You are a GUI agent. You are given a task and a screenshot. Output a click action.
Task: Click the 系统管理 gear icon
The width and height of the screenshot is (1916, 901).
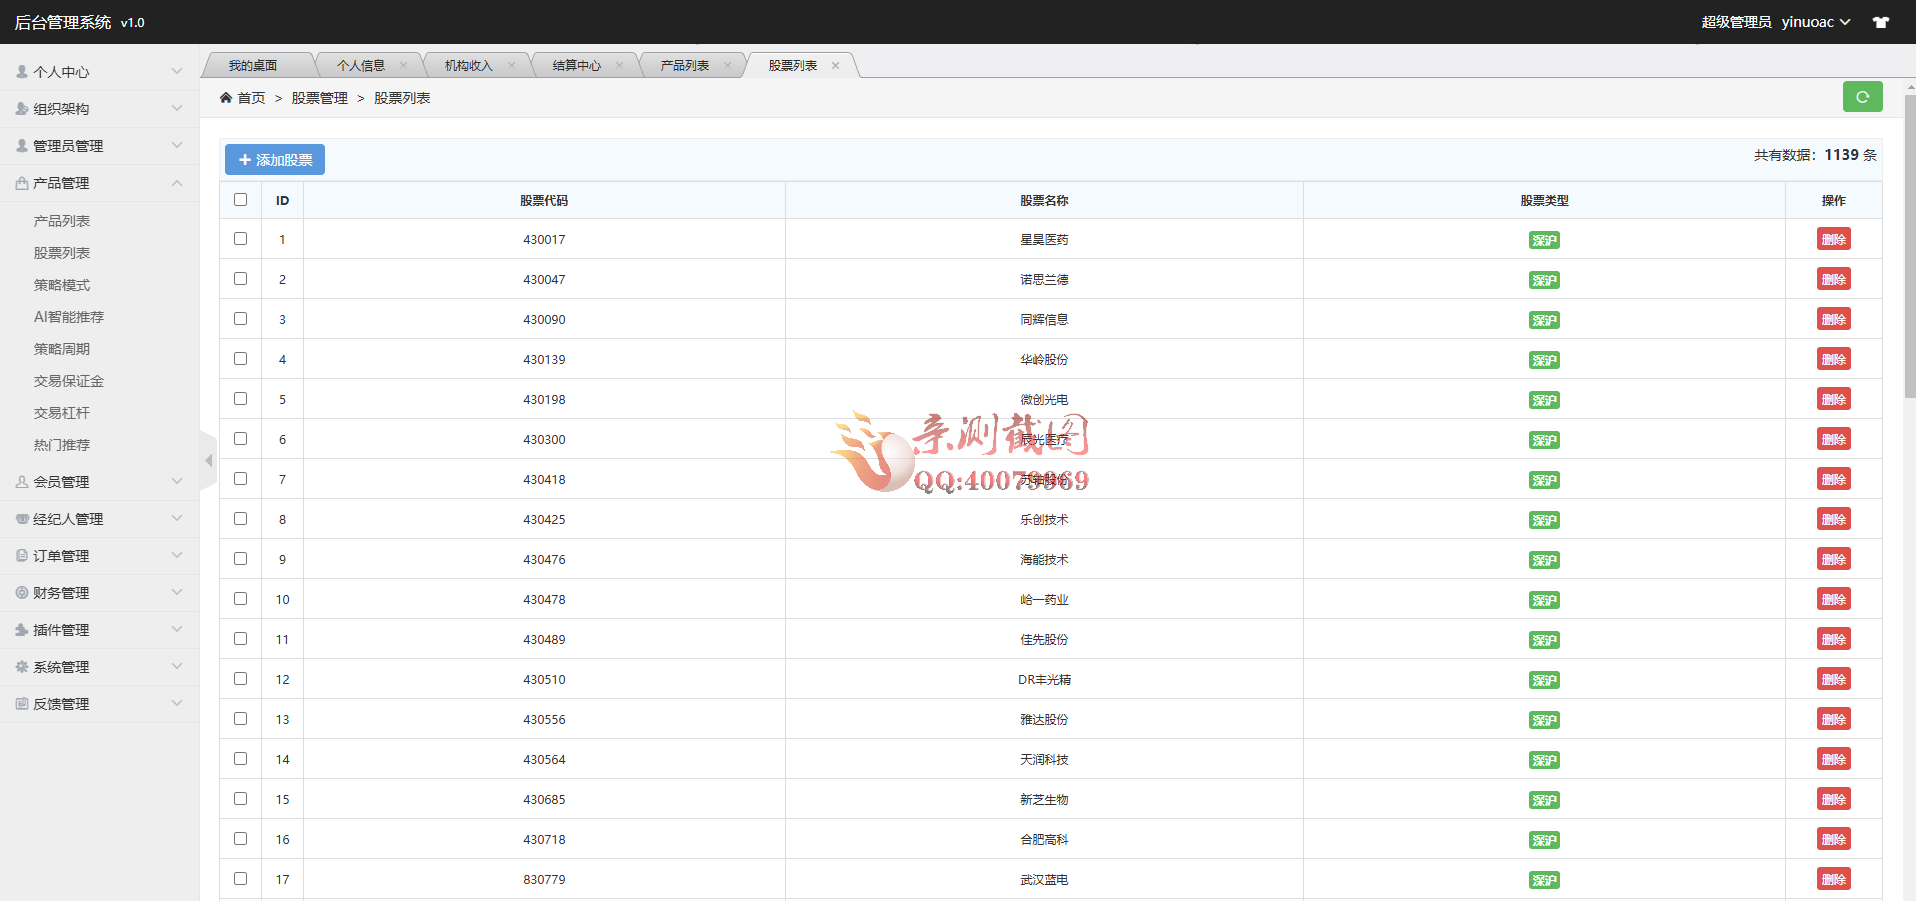22,667
